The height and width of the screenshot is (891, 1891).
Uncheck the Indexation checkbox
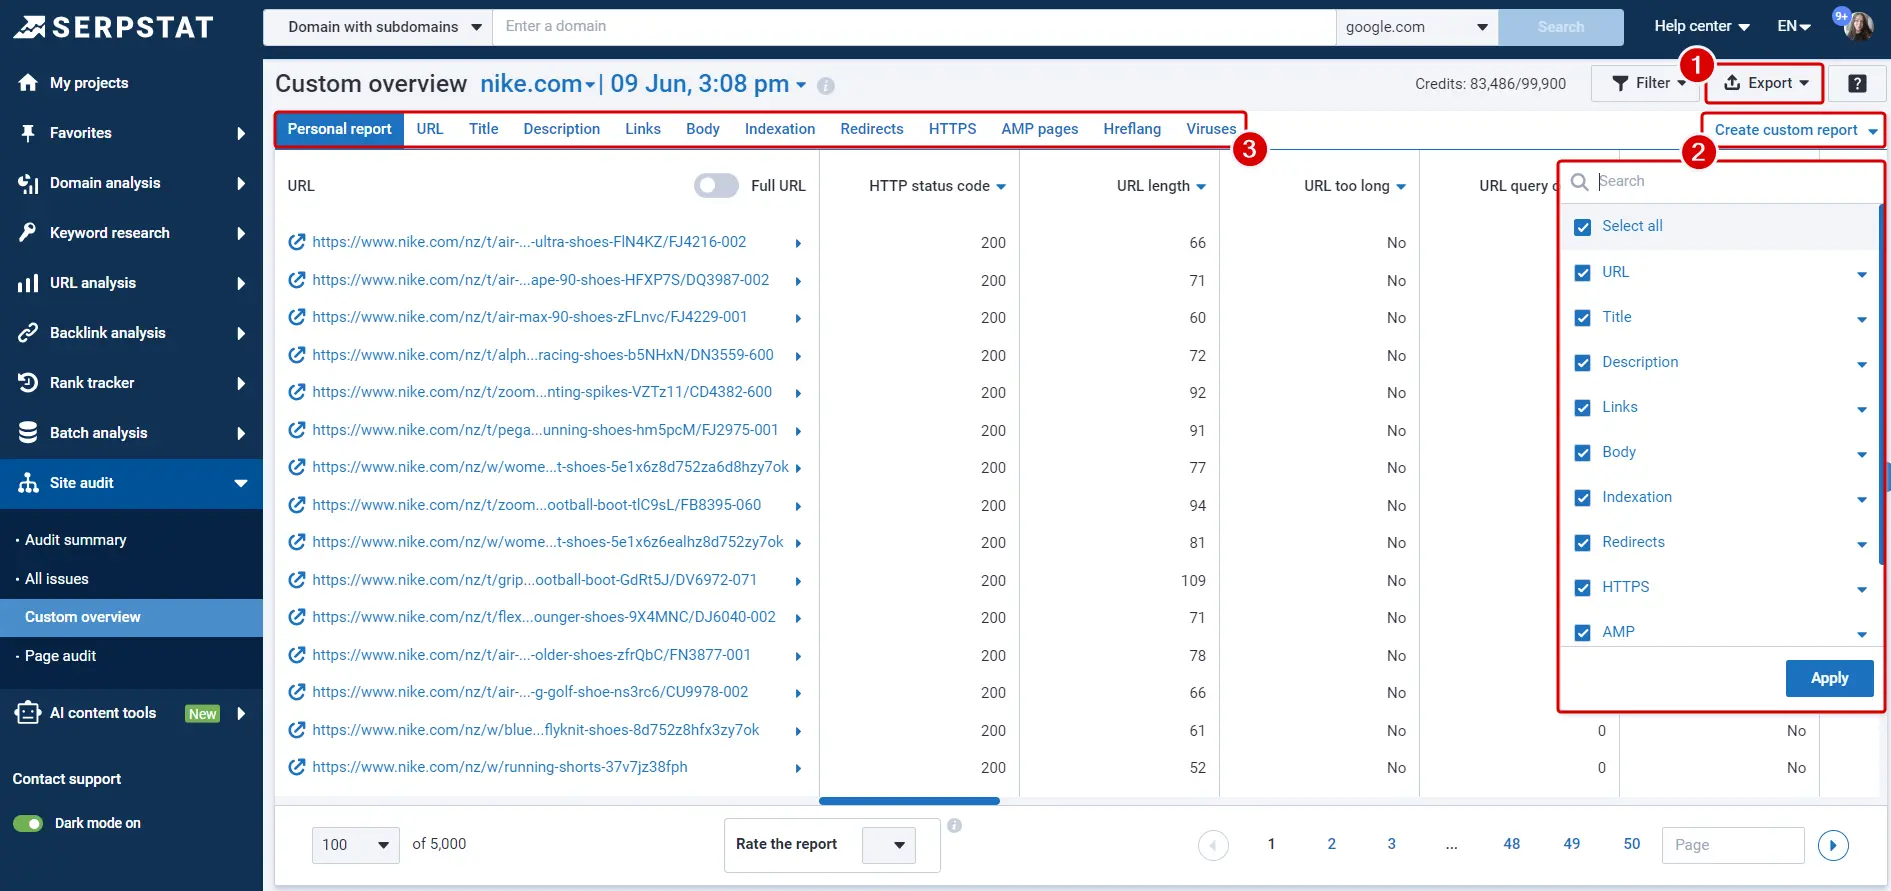tap(1582, 498)
